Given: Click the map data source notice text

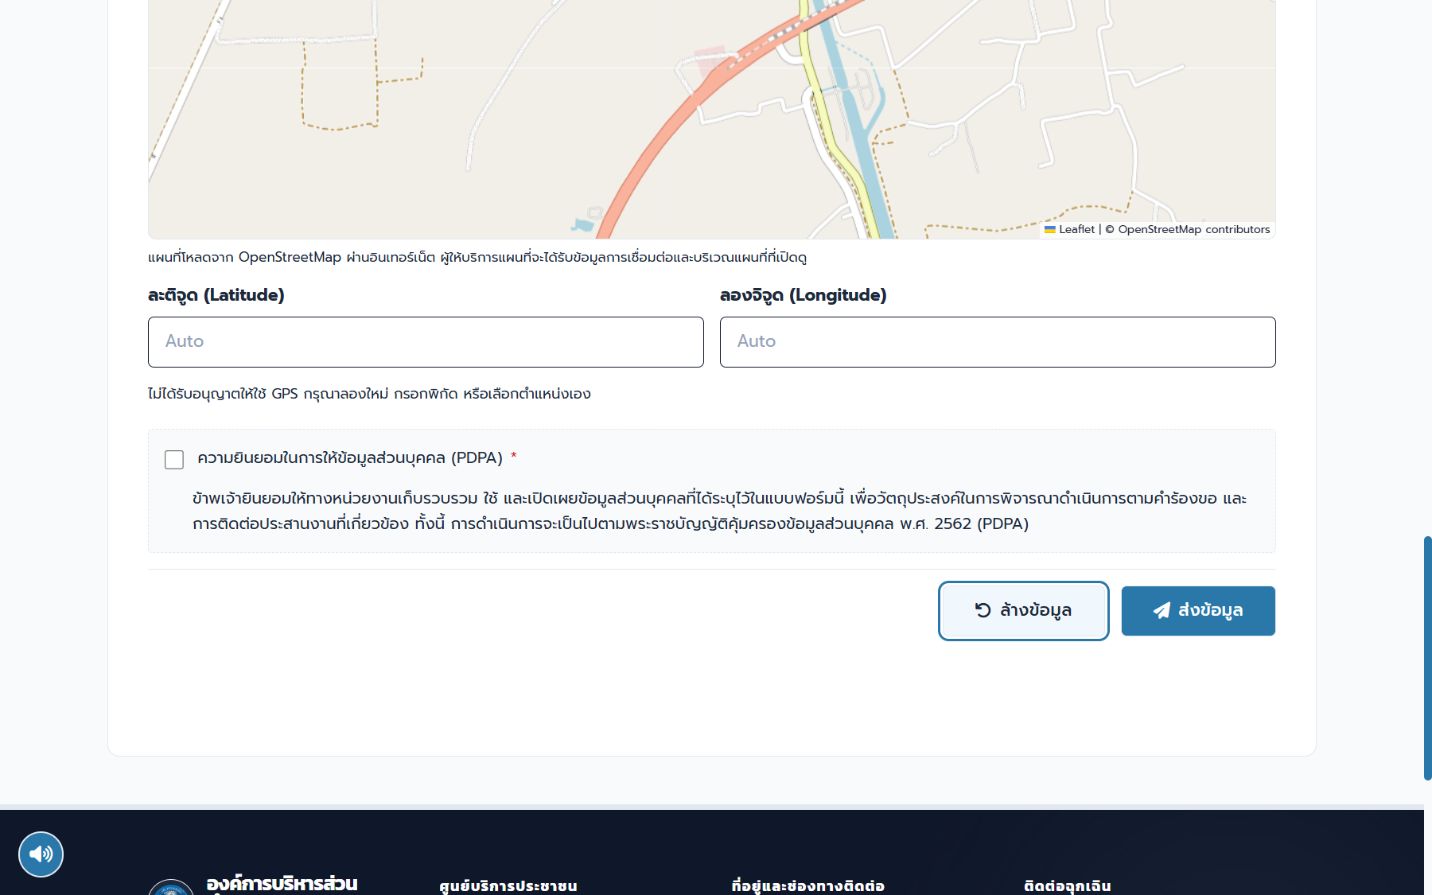Looking at the screenshot, I should [477, 257].
